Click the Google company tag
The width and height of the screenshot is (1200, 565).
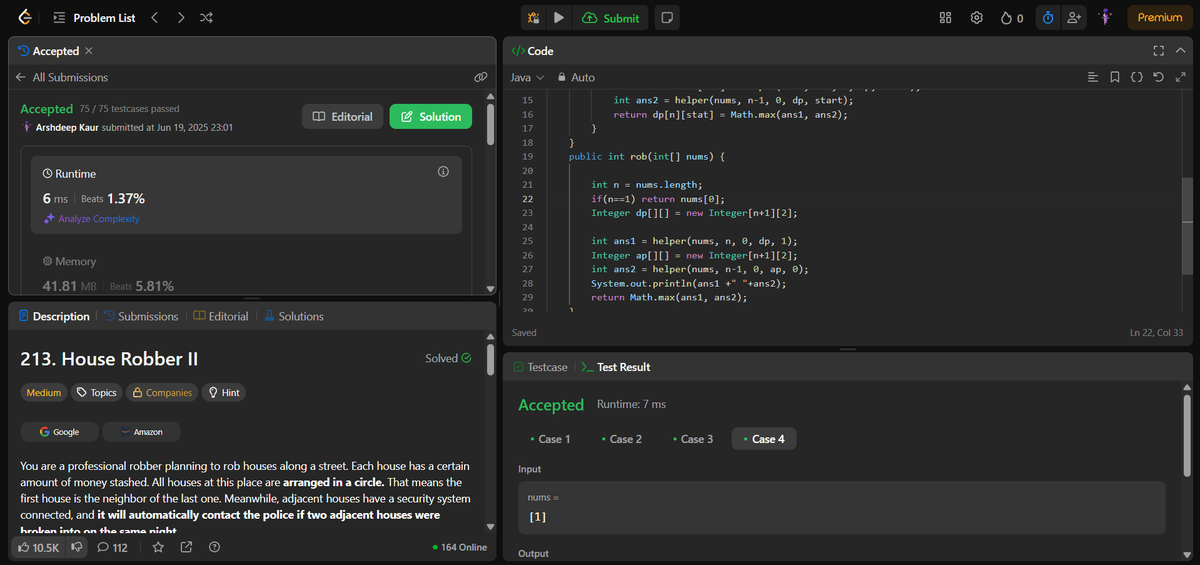coord(60,431)
